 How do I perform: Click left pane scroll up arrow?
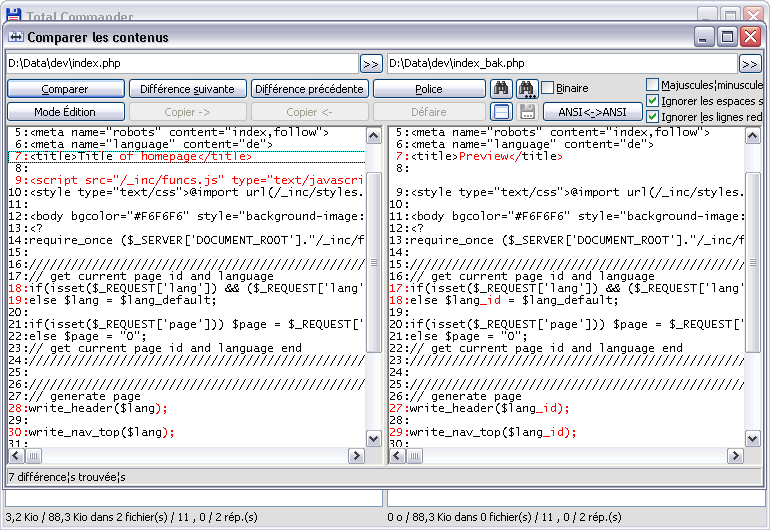tap(374, 135)
